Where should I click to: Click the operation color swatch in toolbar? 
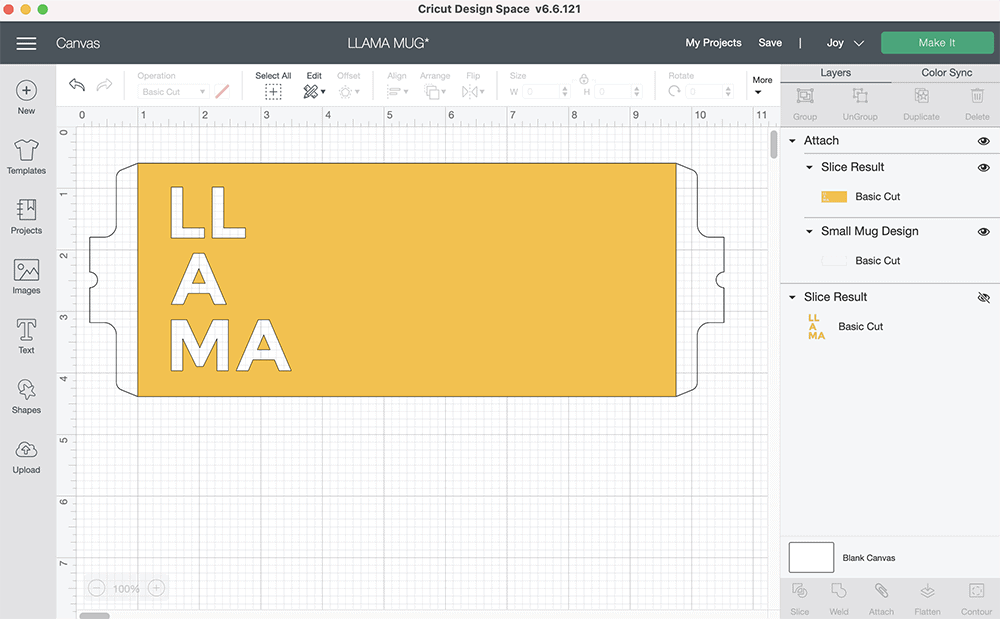222,92
